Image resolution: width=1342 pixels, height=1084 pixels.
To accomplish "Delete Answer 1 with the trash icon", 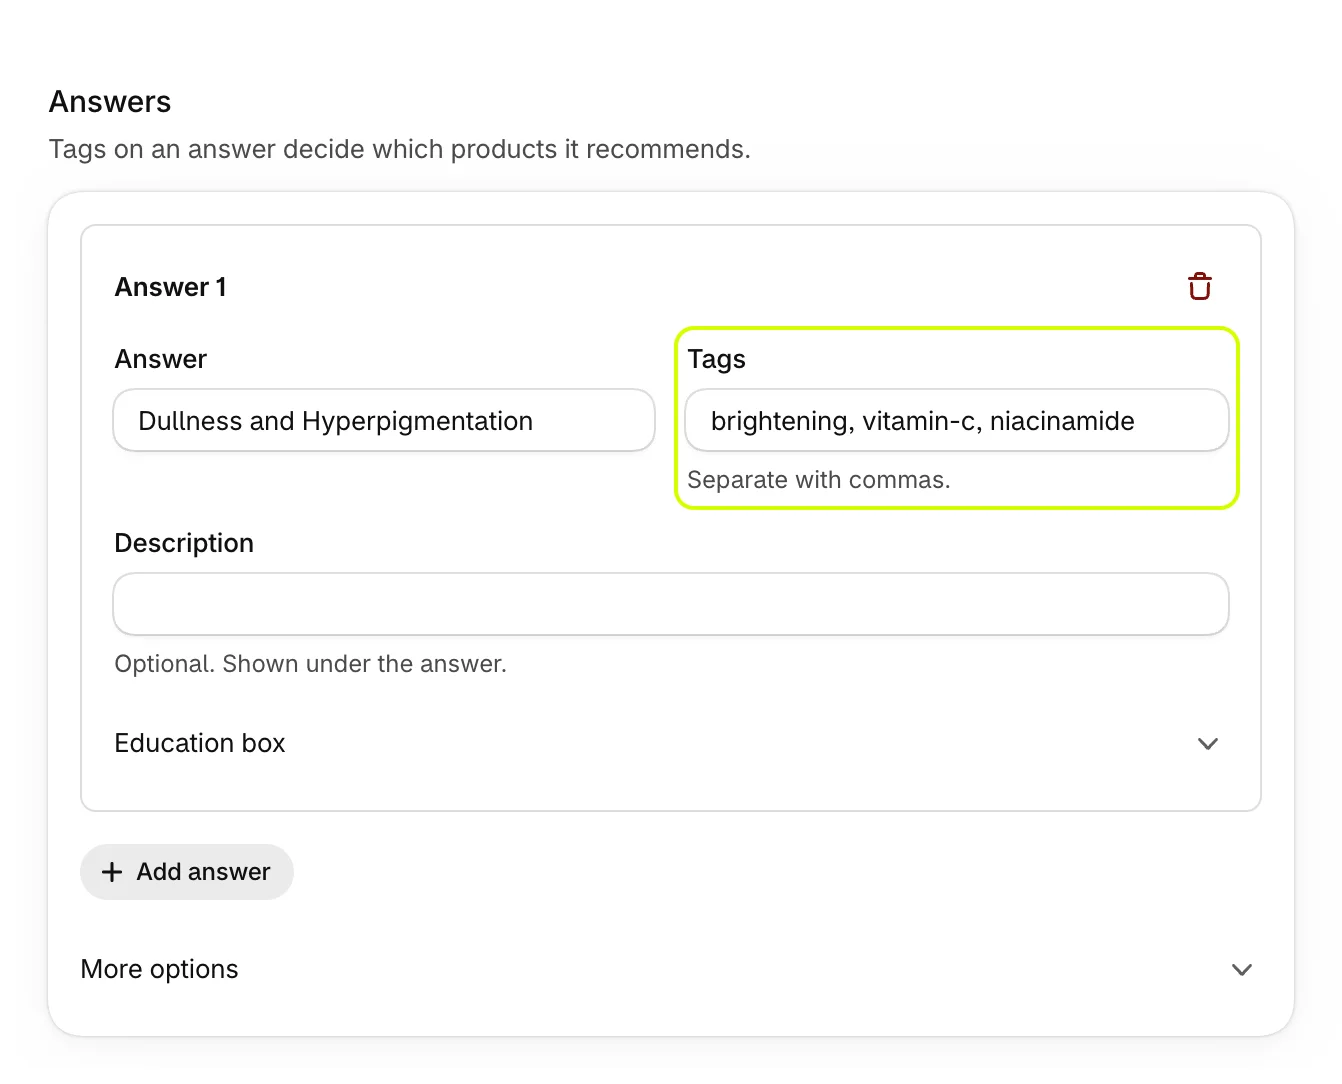I will [x=1199, y=287].
